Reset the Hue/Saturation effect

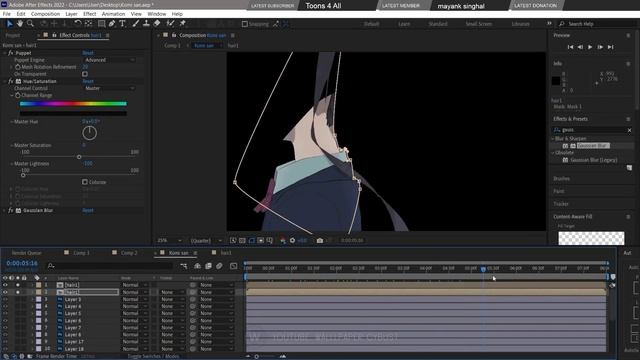[x=88, y=81]
